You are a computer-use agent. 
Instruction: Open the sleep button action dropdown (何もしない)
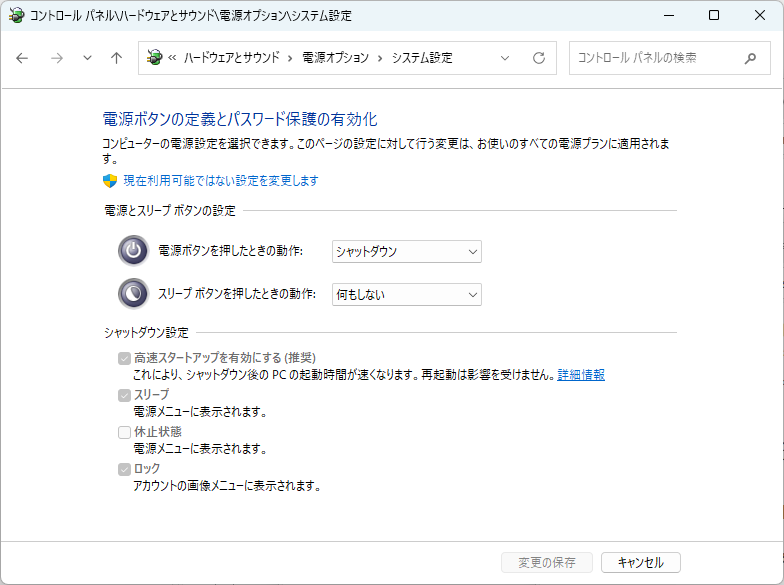point(406,294)
